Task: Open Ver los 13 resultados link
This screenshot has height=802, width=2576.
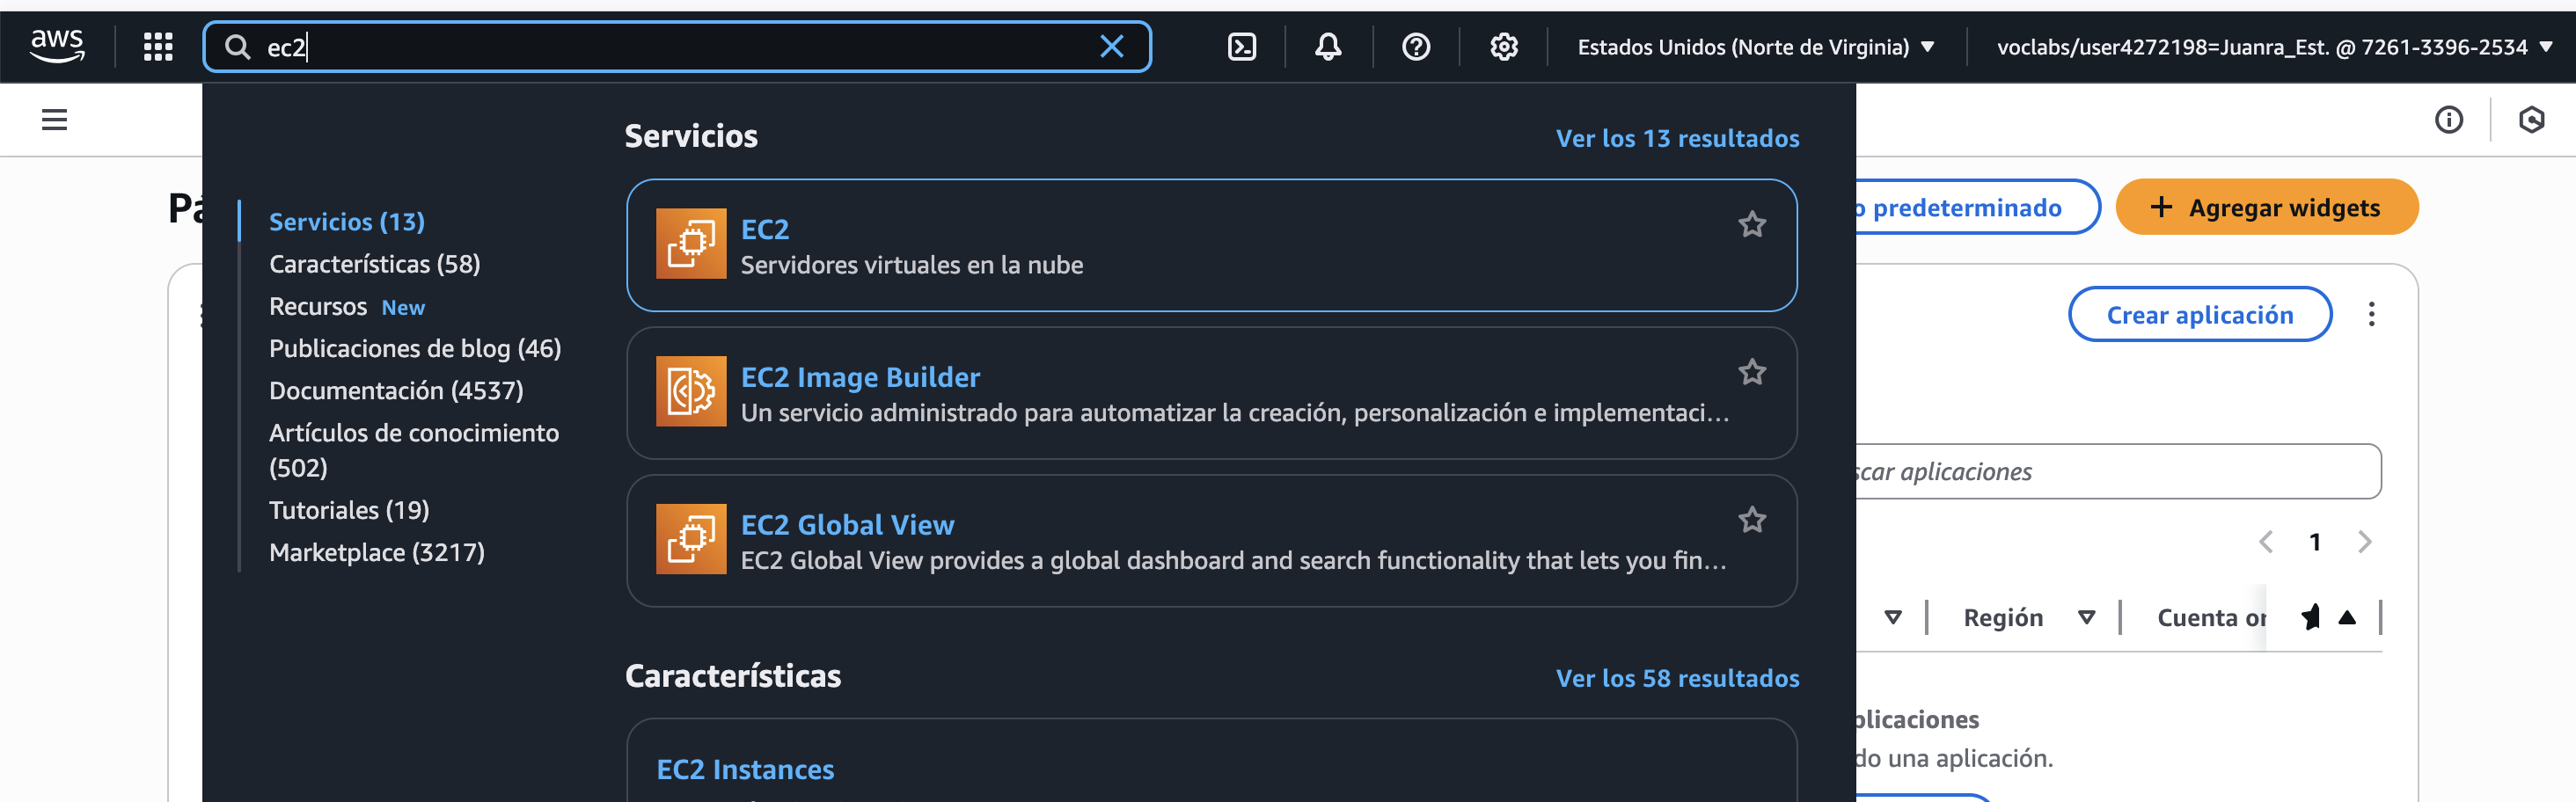Action: 1678,138
